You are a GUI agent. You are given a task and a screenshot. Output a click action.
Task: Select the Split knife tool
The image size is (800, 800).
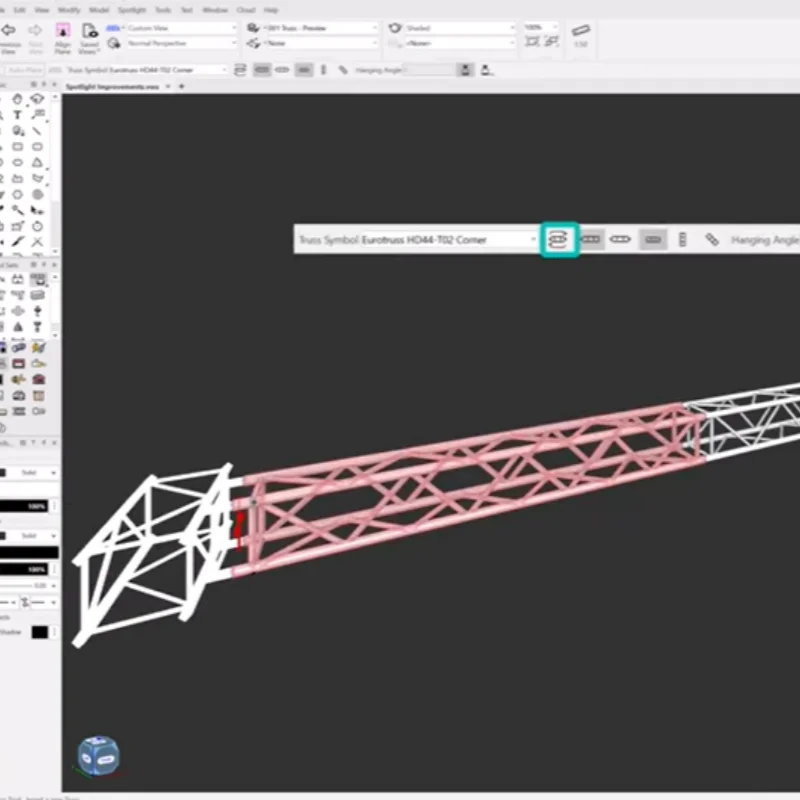click(x=18, y=242)
